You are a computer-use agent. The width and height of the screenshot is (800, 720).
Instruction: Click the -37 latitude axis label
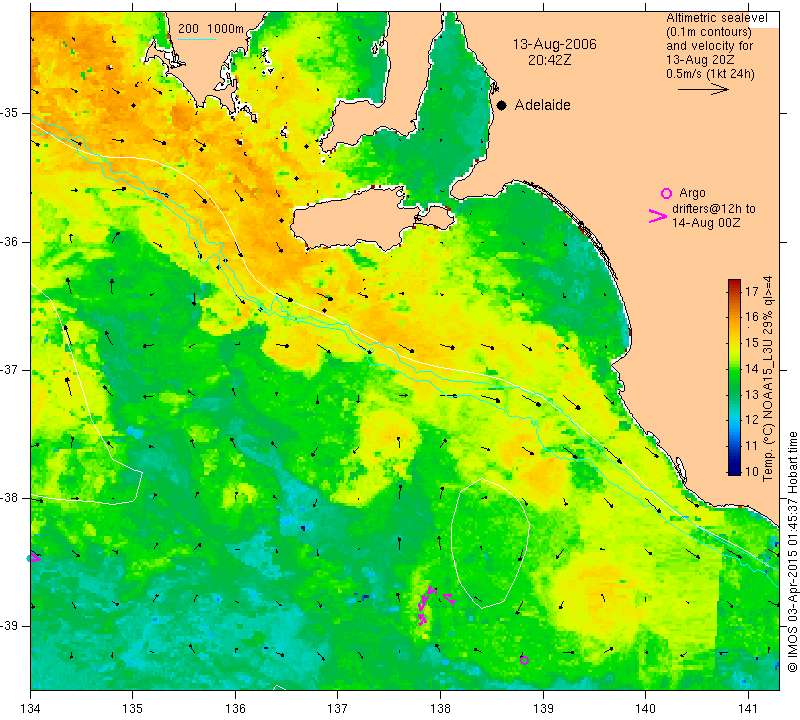click(11, 369)
